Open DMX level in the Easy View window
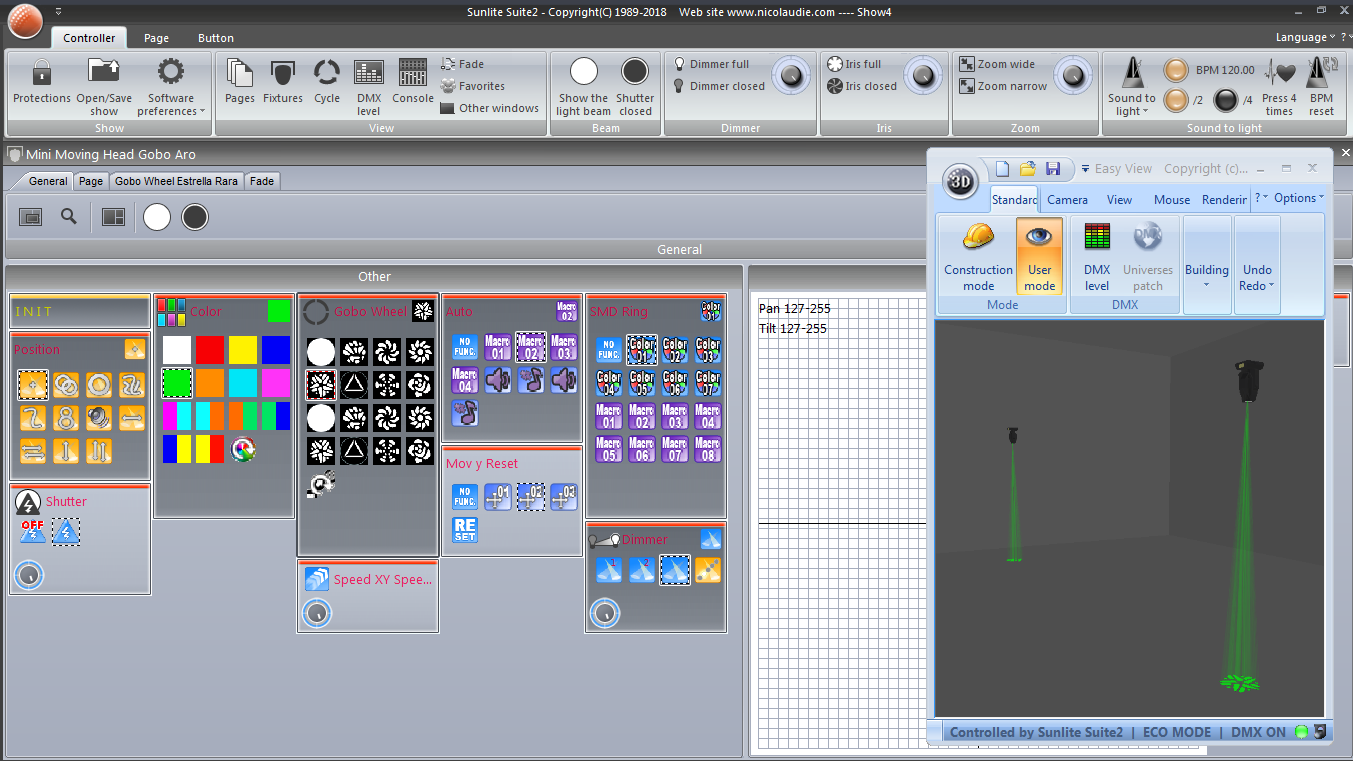The image size is (1353, 761). (1097, 256)
